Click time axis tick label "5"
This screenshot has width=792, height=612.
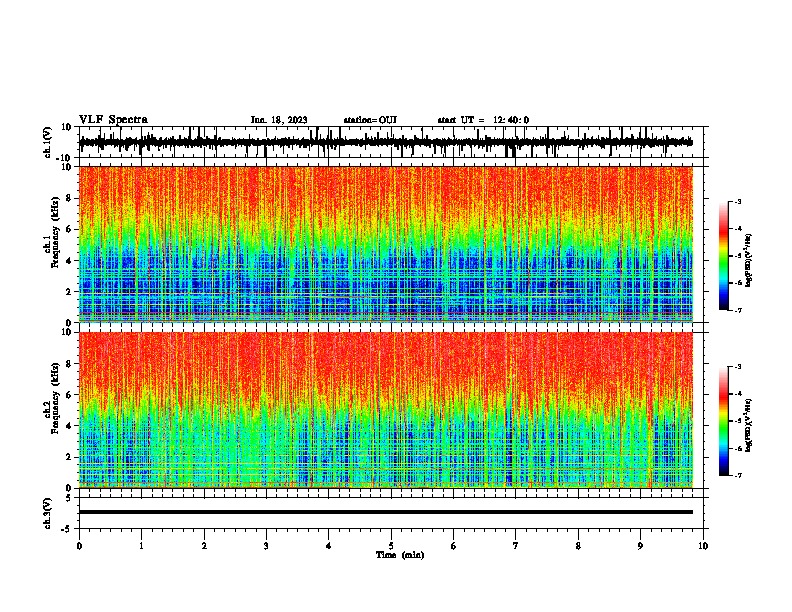(x=391, y=546)
